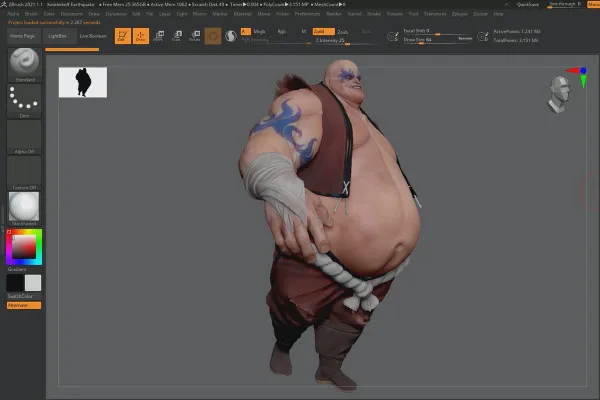This screenshot has width=600, height=400.
Task: Enable Edit mode button
Action: tap(122, 36)
